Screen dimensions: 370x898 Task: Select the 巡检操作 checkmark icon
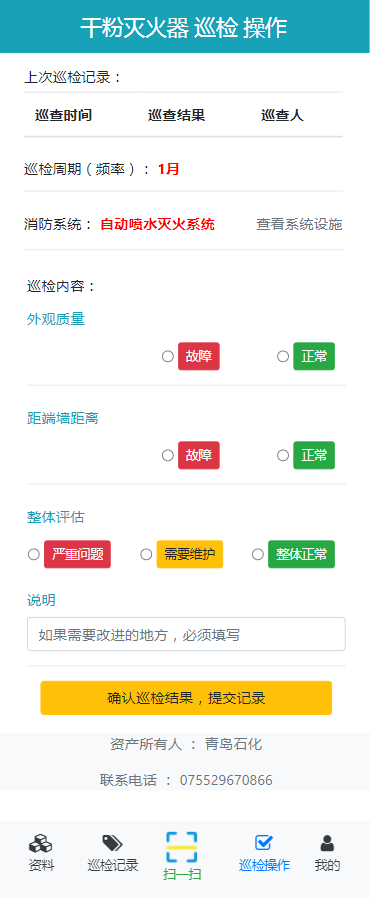tap(263, 842)
